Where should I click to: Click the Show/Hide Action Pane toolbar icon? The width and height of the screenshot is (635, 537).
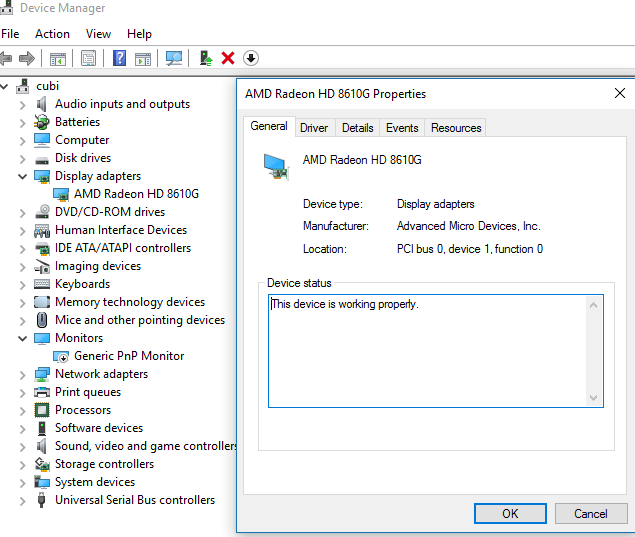pos(143,59)
